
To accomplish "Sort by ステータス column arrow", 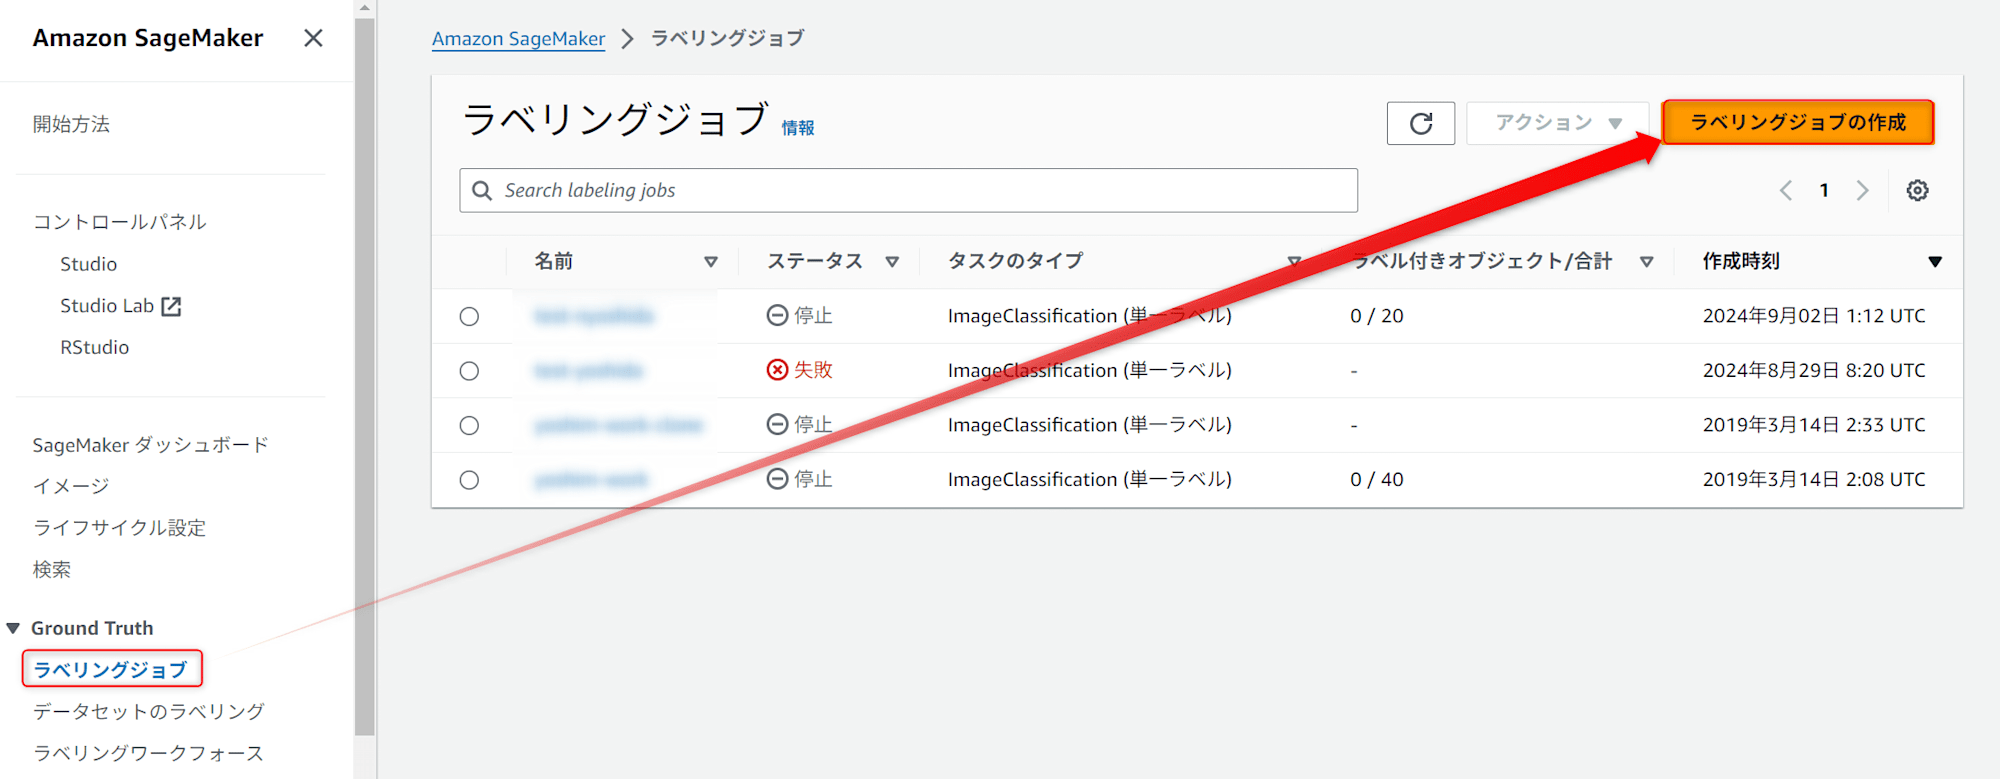I will (x=892, y=262).
